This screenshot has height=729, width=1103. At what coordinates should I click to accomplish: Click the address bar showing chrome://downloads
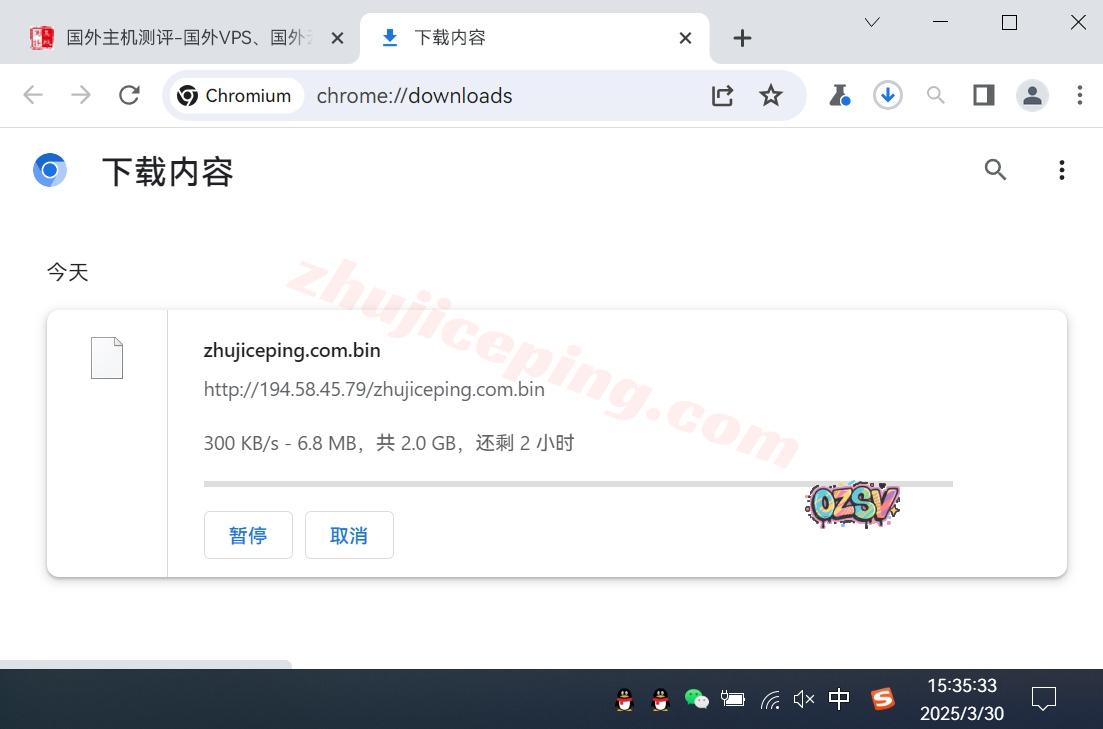click(500, 96)
